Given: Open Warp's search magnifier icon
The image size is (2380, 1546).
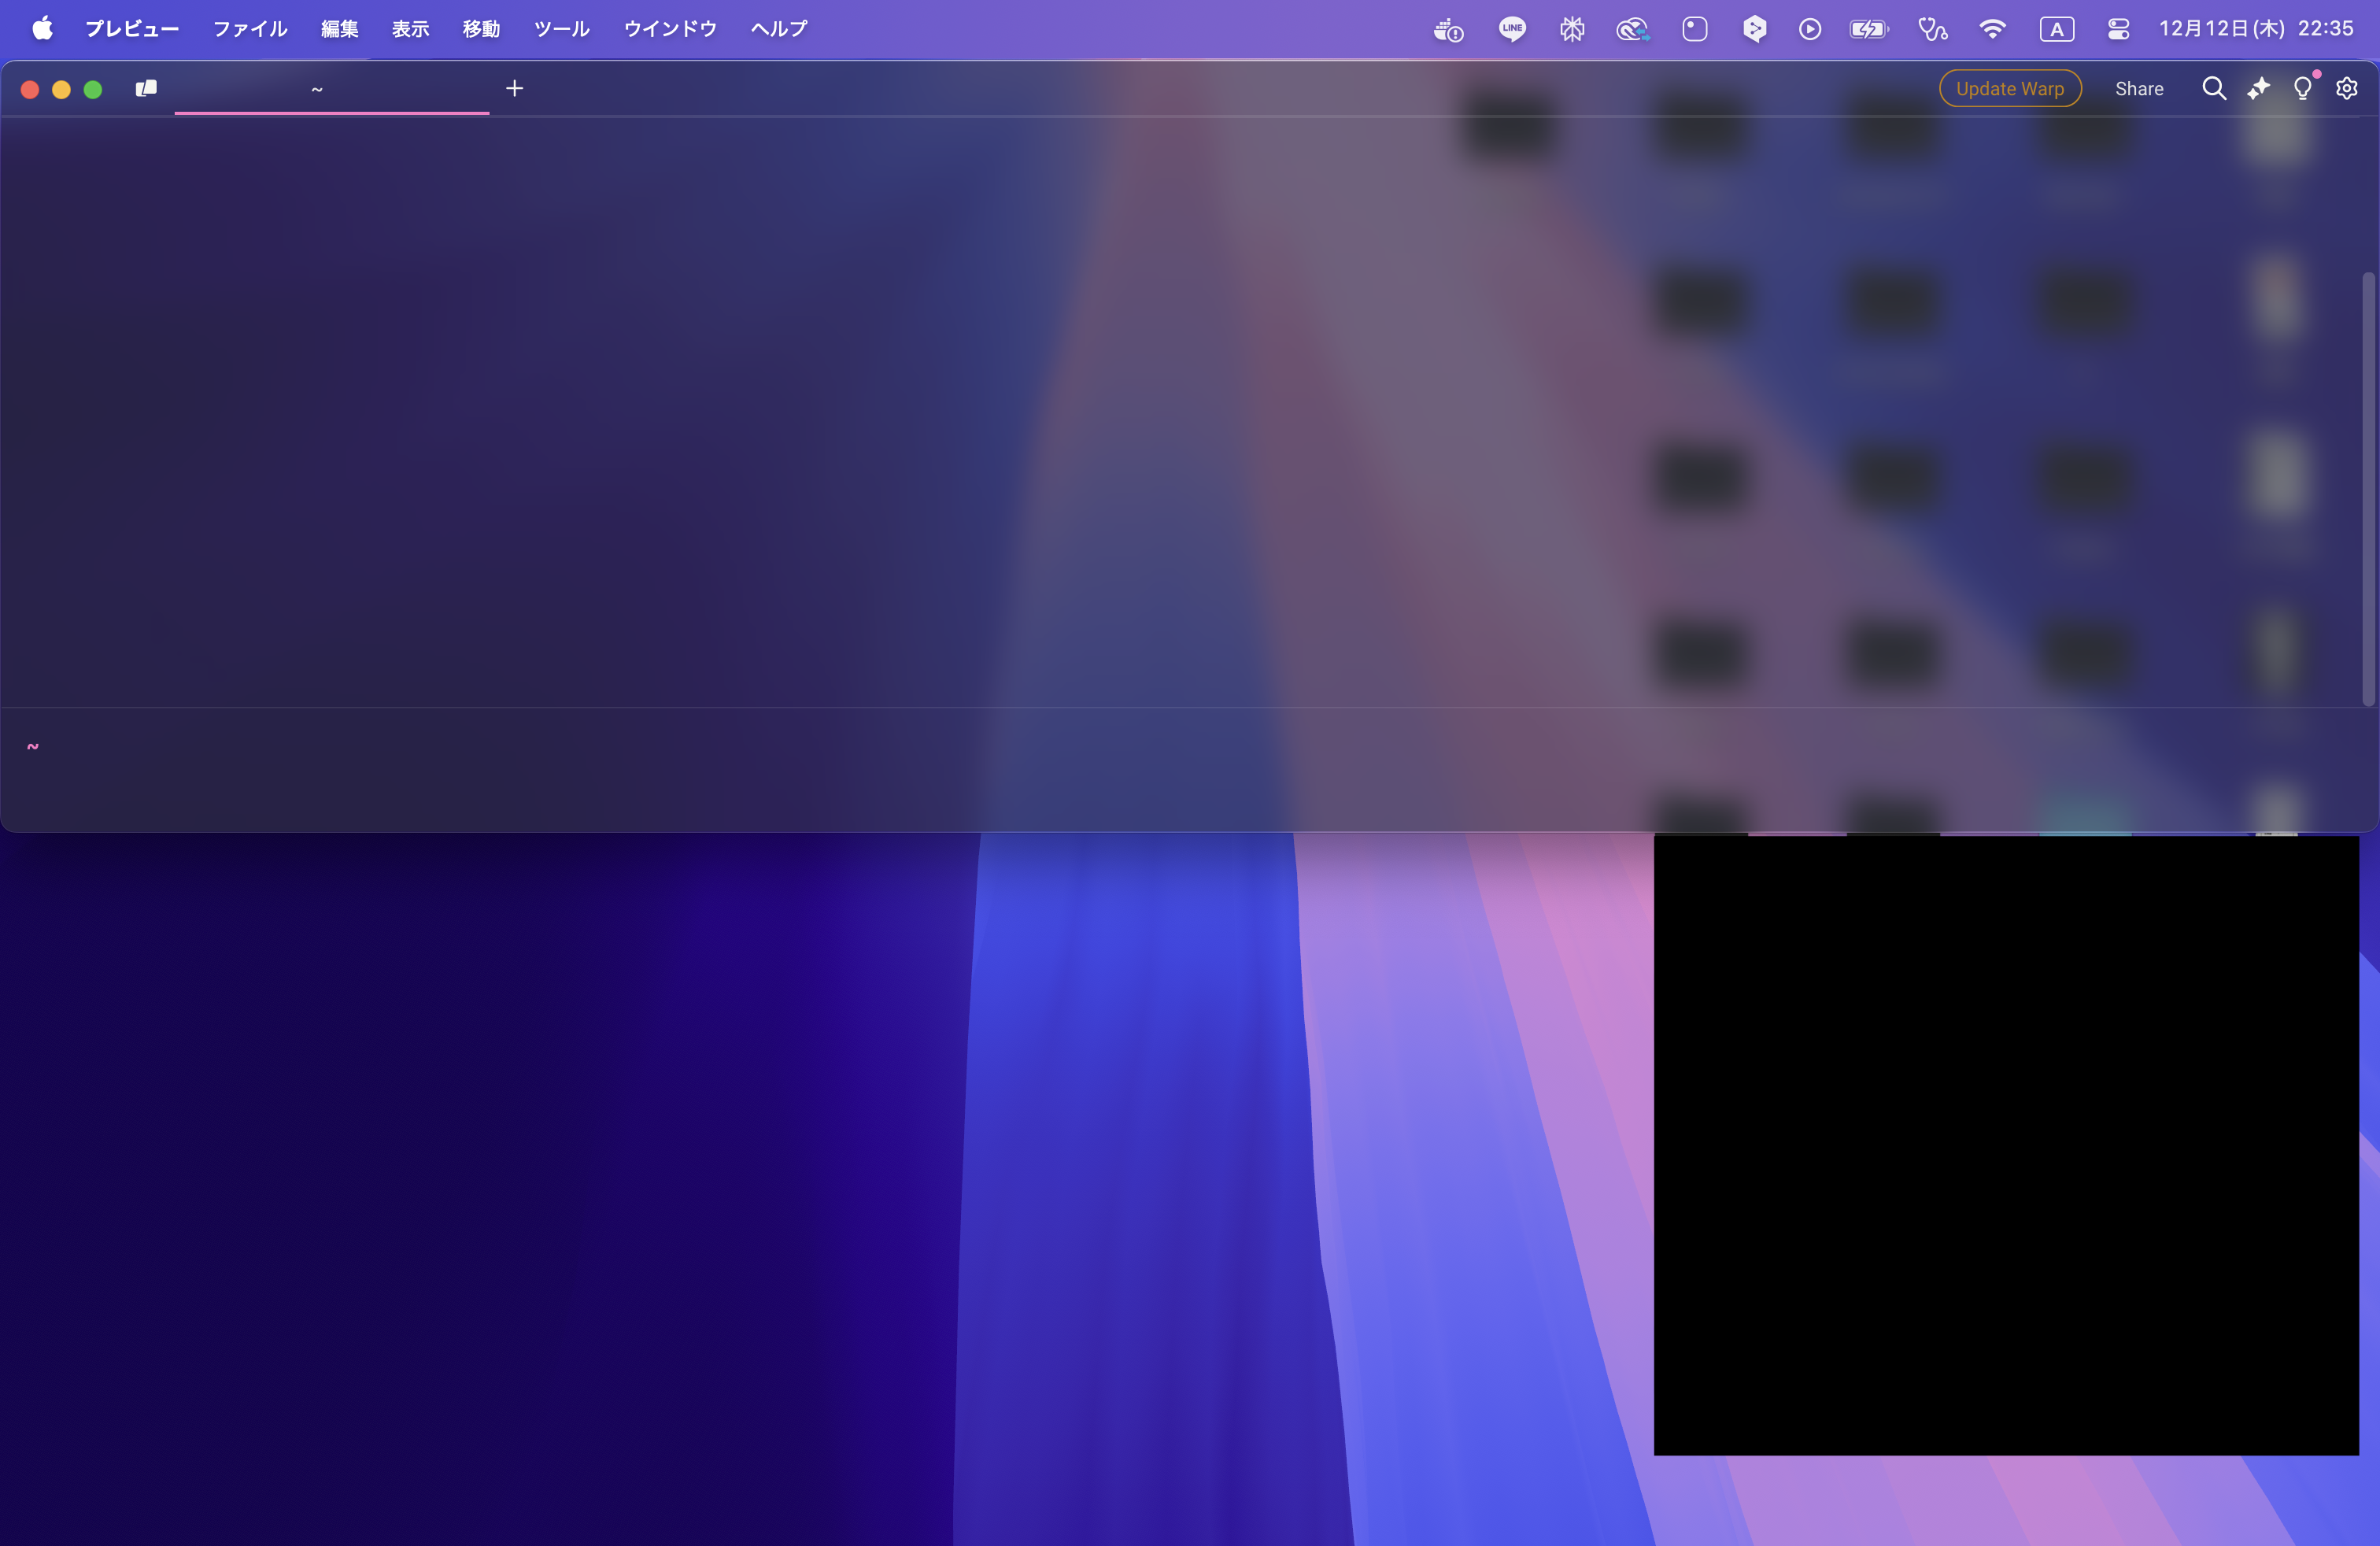Looking at the screenshot, I should click(x=2213, y=89).
